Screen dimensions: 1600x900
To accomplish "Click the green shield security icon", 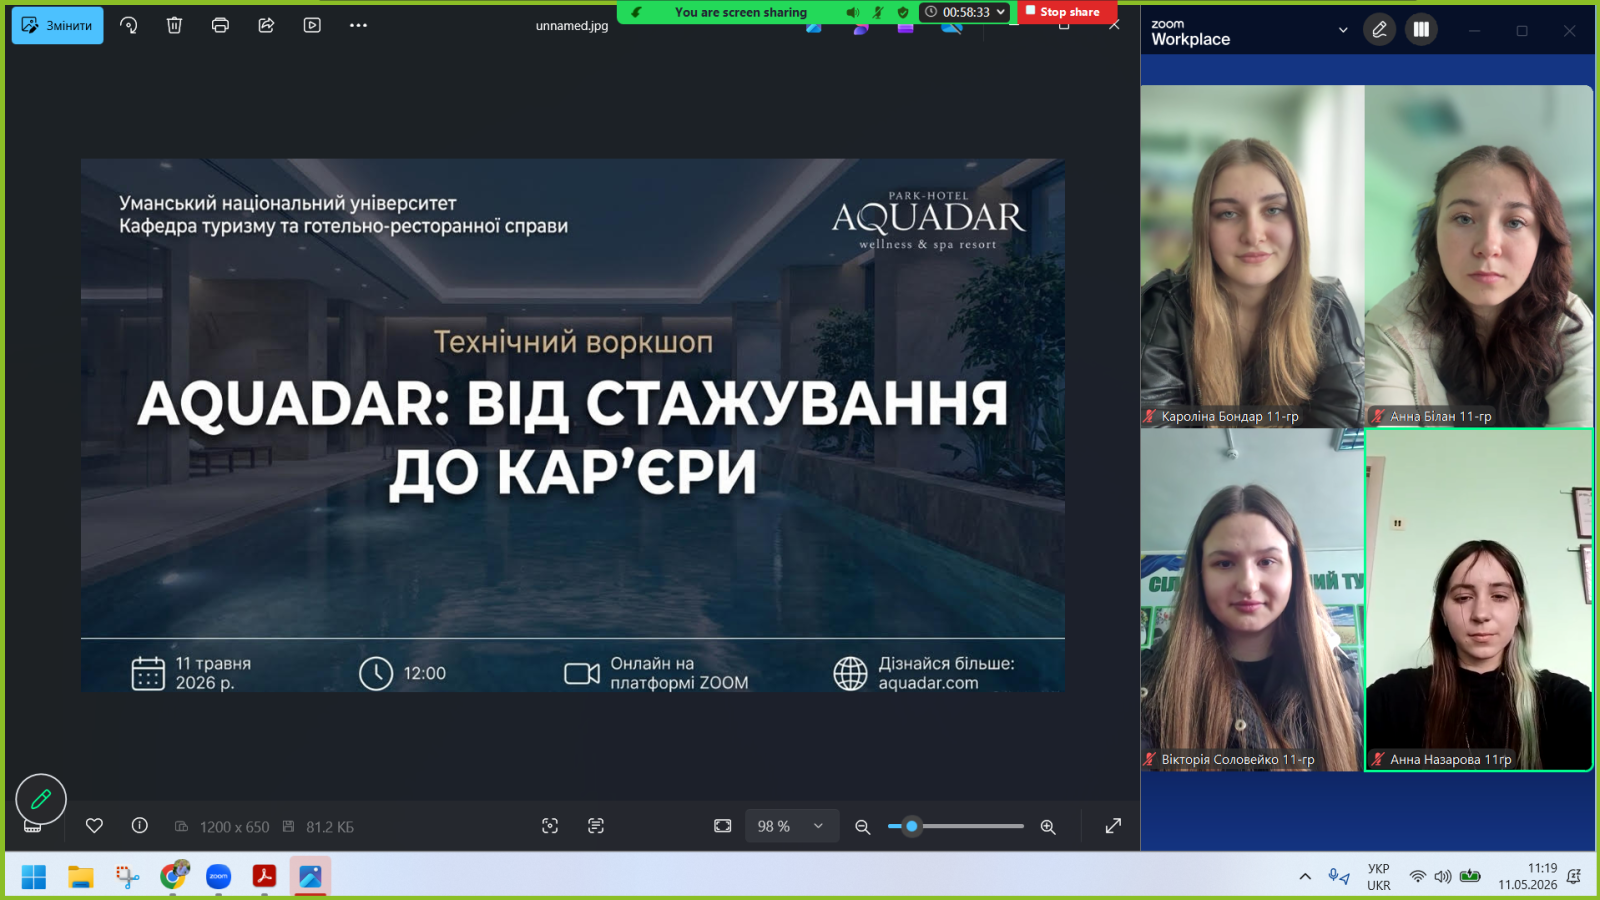I will tap(903, 12).
